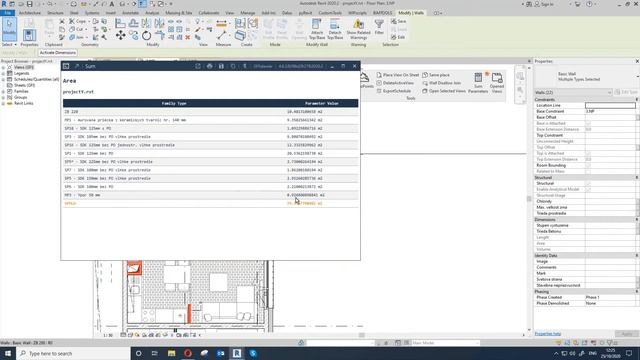Open File Explorer from the taskbar

(x=171, y=353)
